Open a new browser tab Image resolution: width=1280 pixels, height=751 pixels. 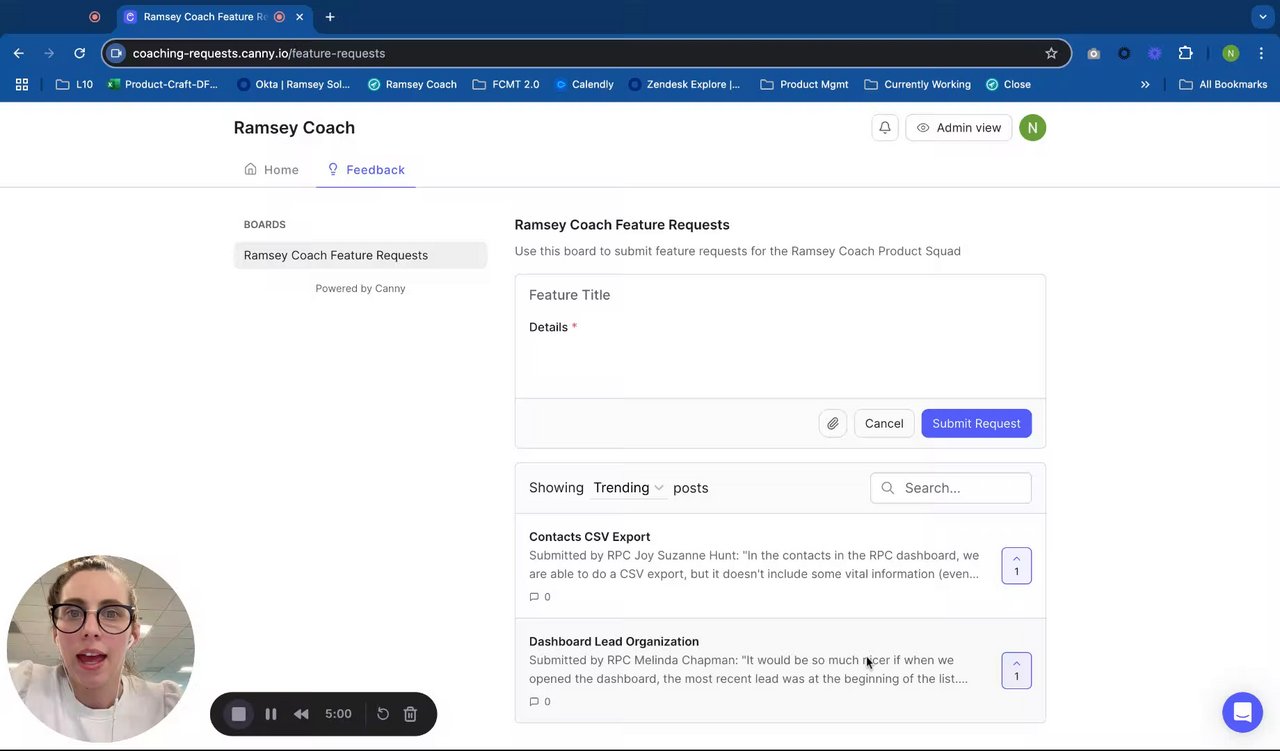[330, 17]
